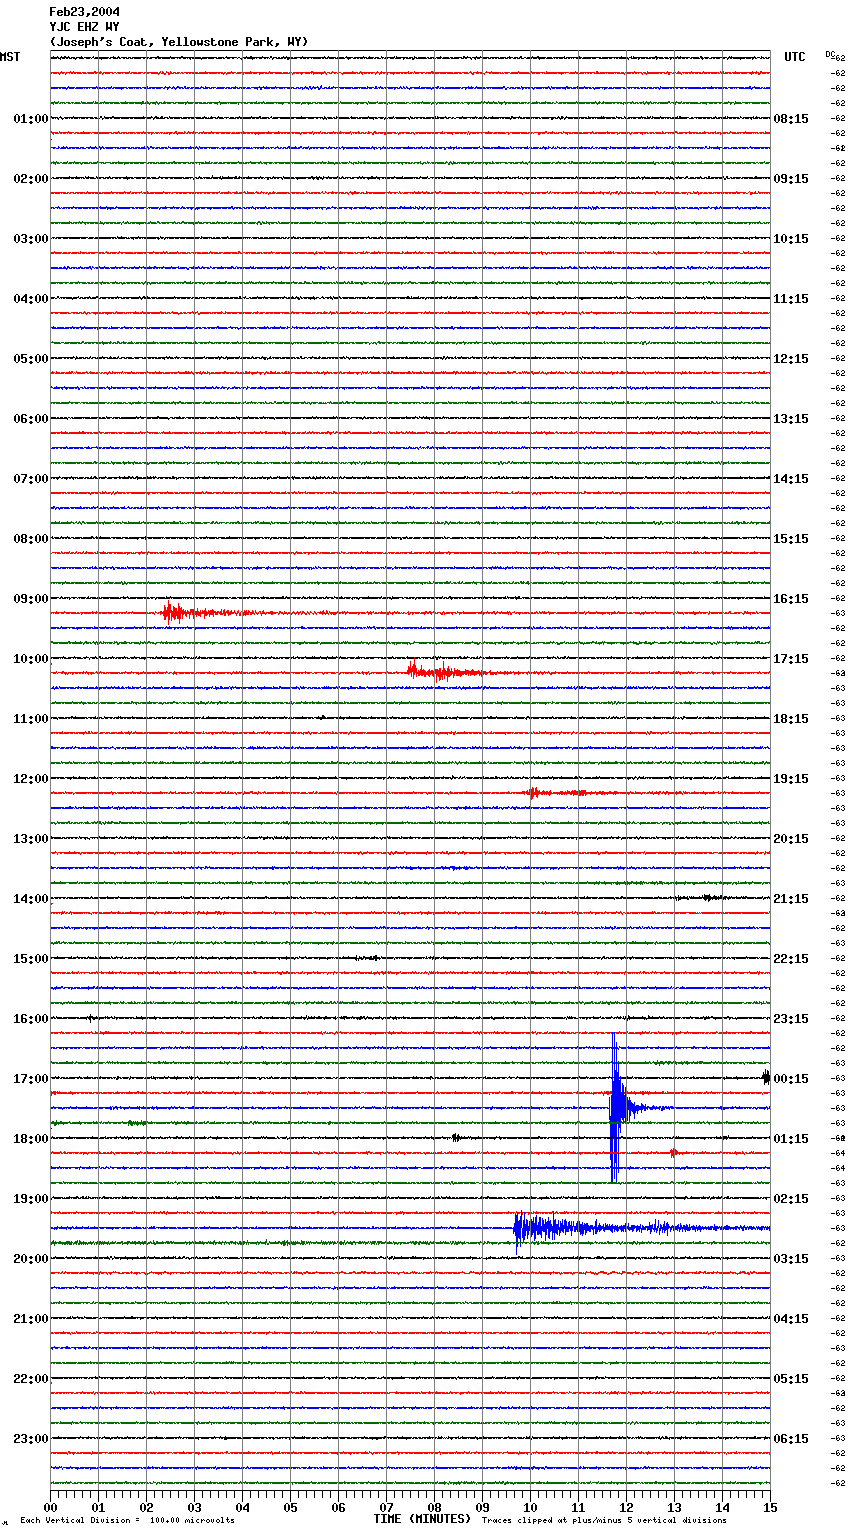Click the 16:15 UTC time label
The width and height of the screenshot is (850, 1534).
click(791, 599)
